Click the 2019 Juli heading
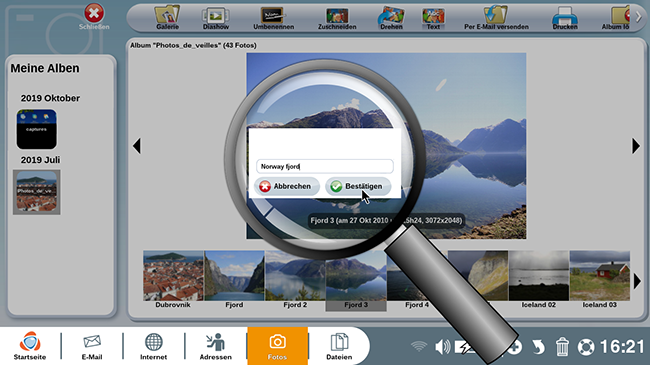The width and height of the screenshot is (650, 365). point(40,160)
